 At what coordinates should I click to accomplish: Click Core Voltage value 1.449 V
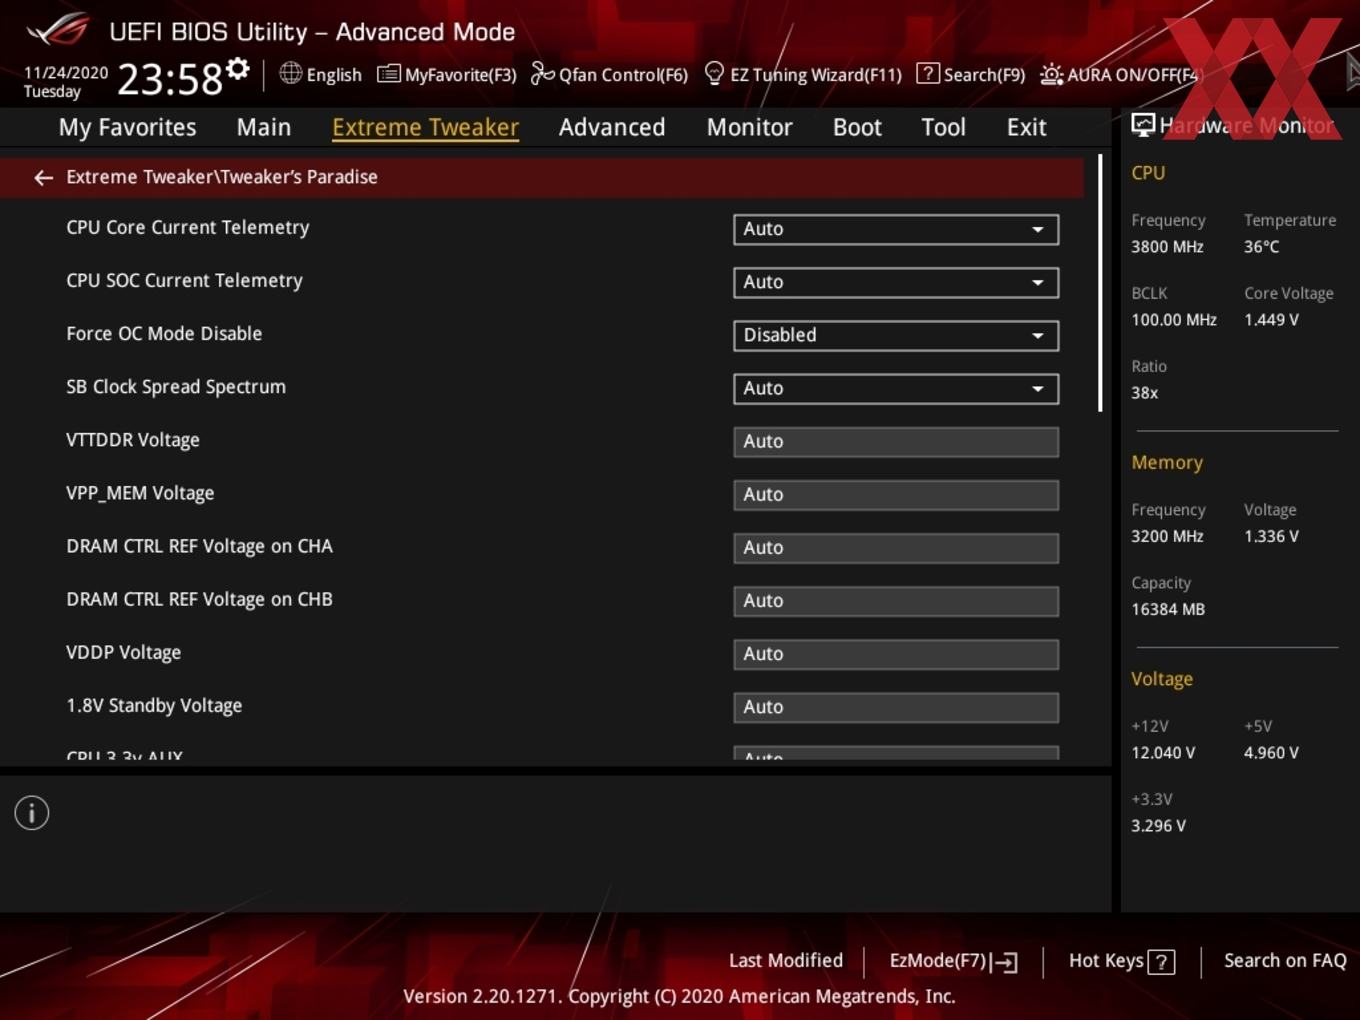1271,320
